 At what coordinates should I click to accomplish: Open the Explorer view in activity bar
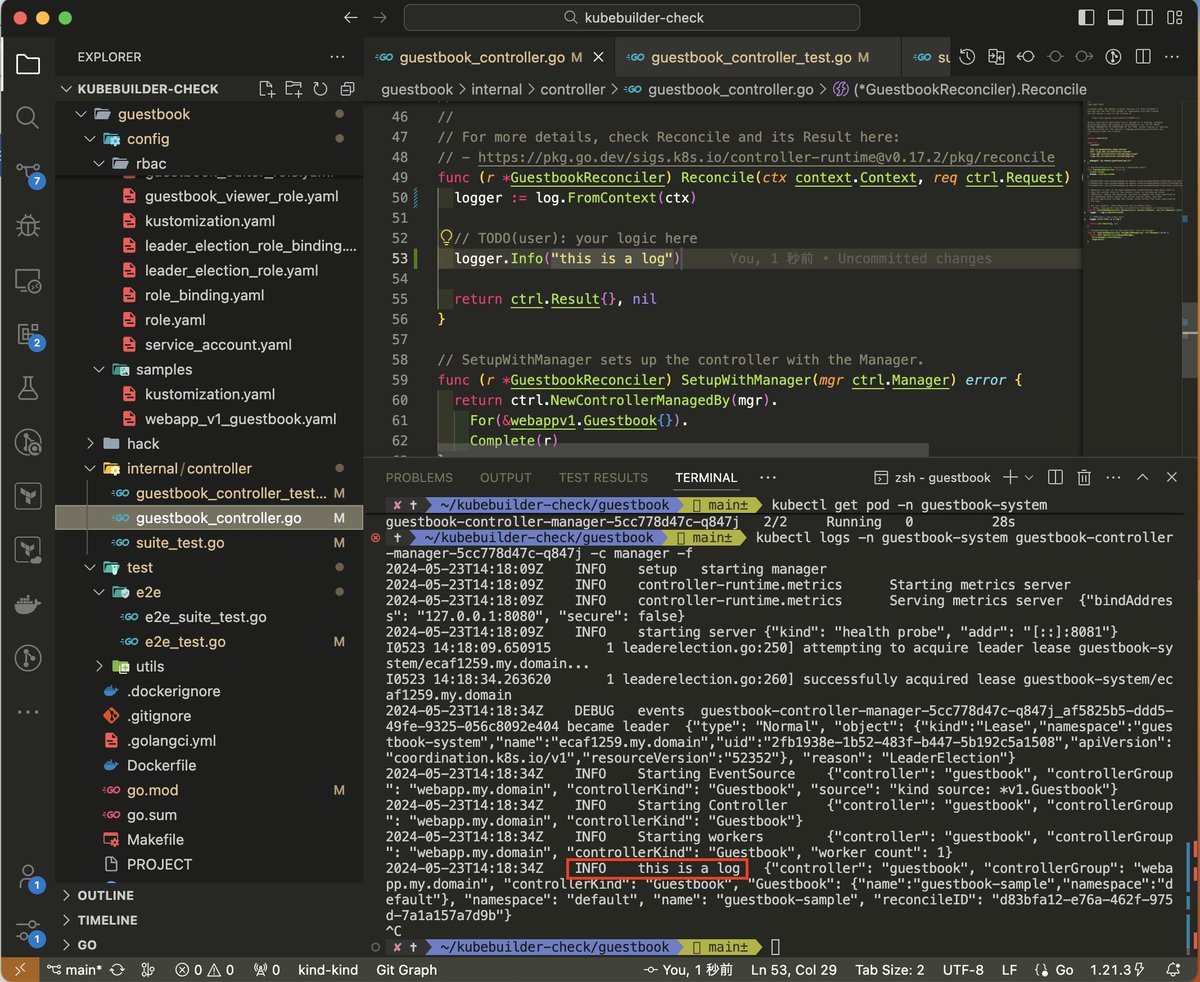[28, 65]
